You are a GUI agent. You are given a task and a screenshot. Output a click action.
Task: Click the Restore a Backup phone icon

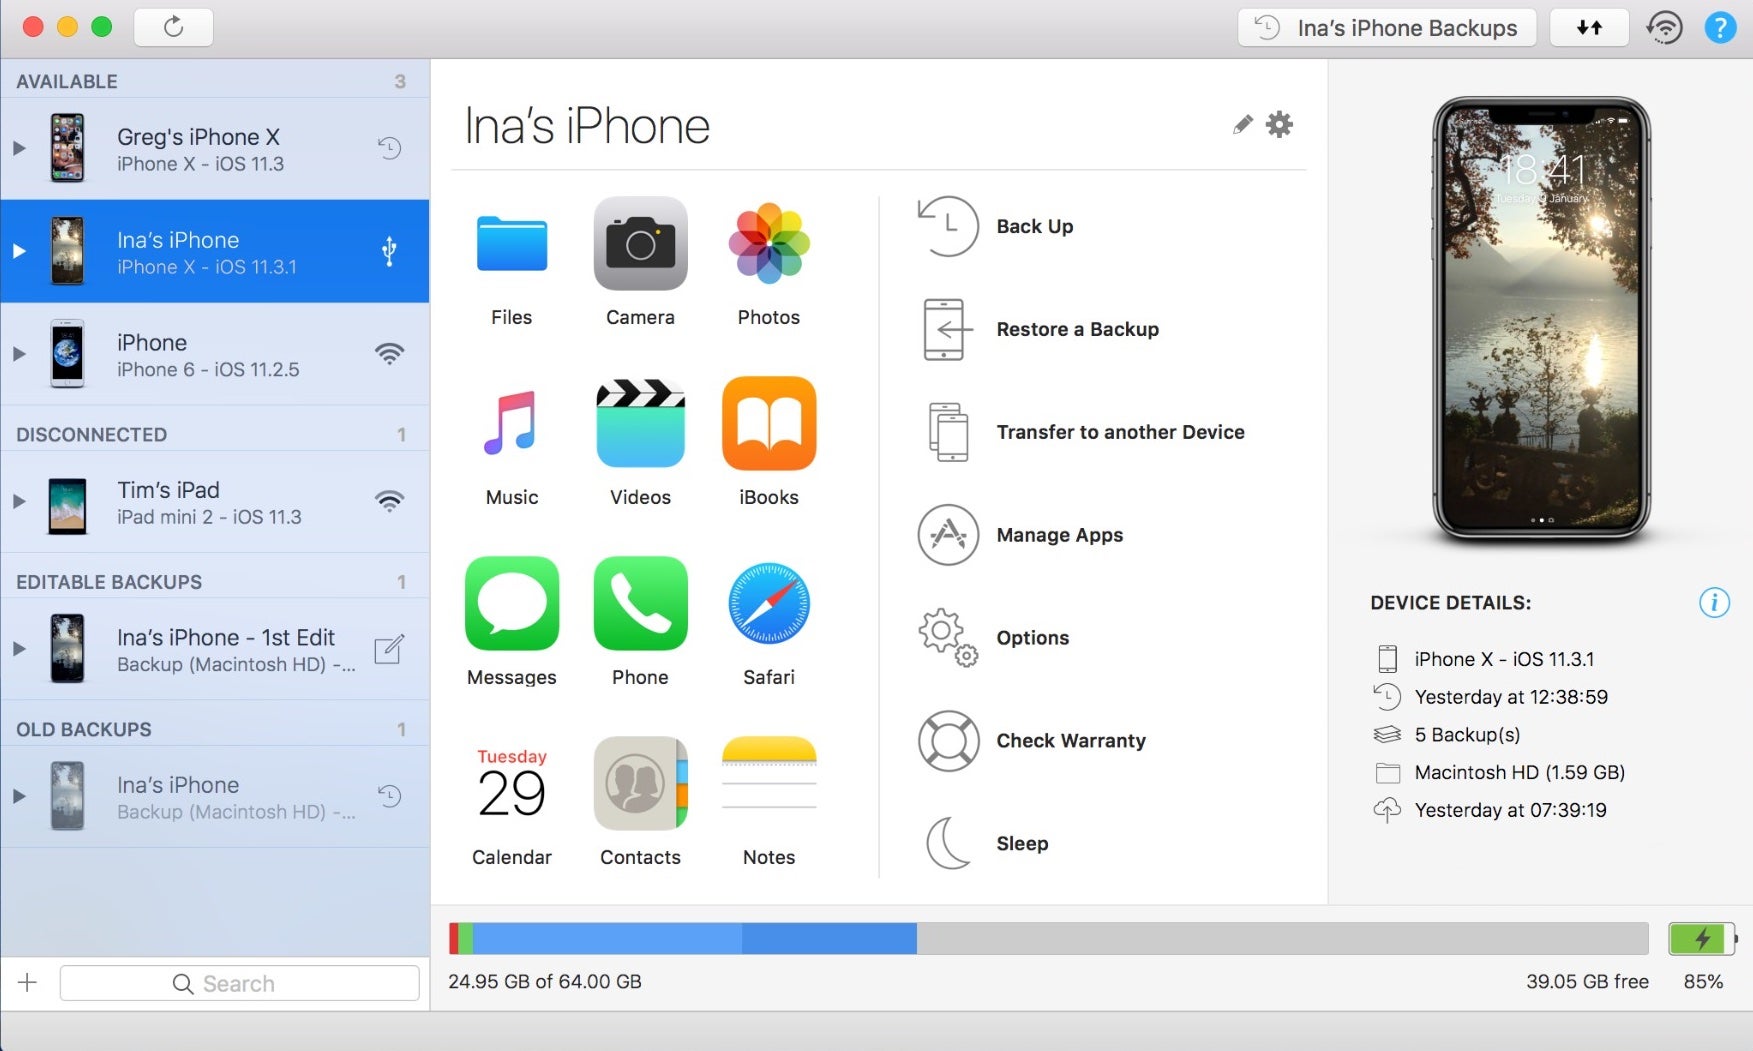point(946,329)
